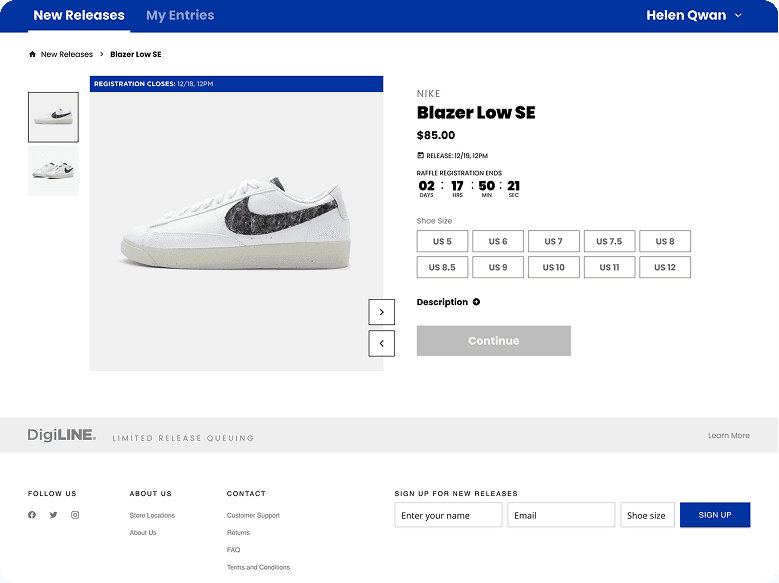779x583 pixels.
Task: Select the second shoe thumbnail image
Action: [53, 171]
